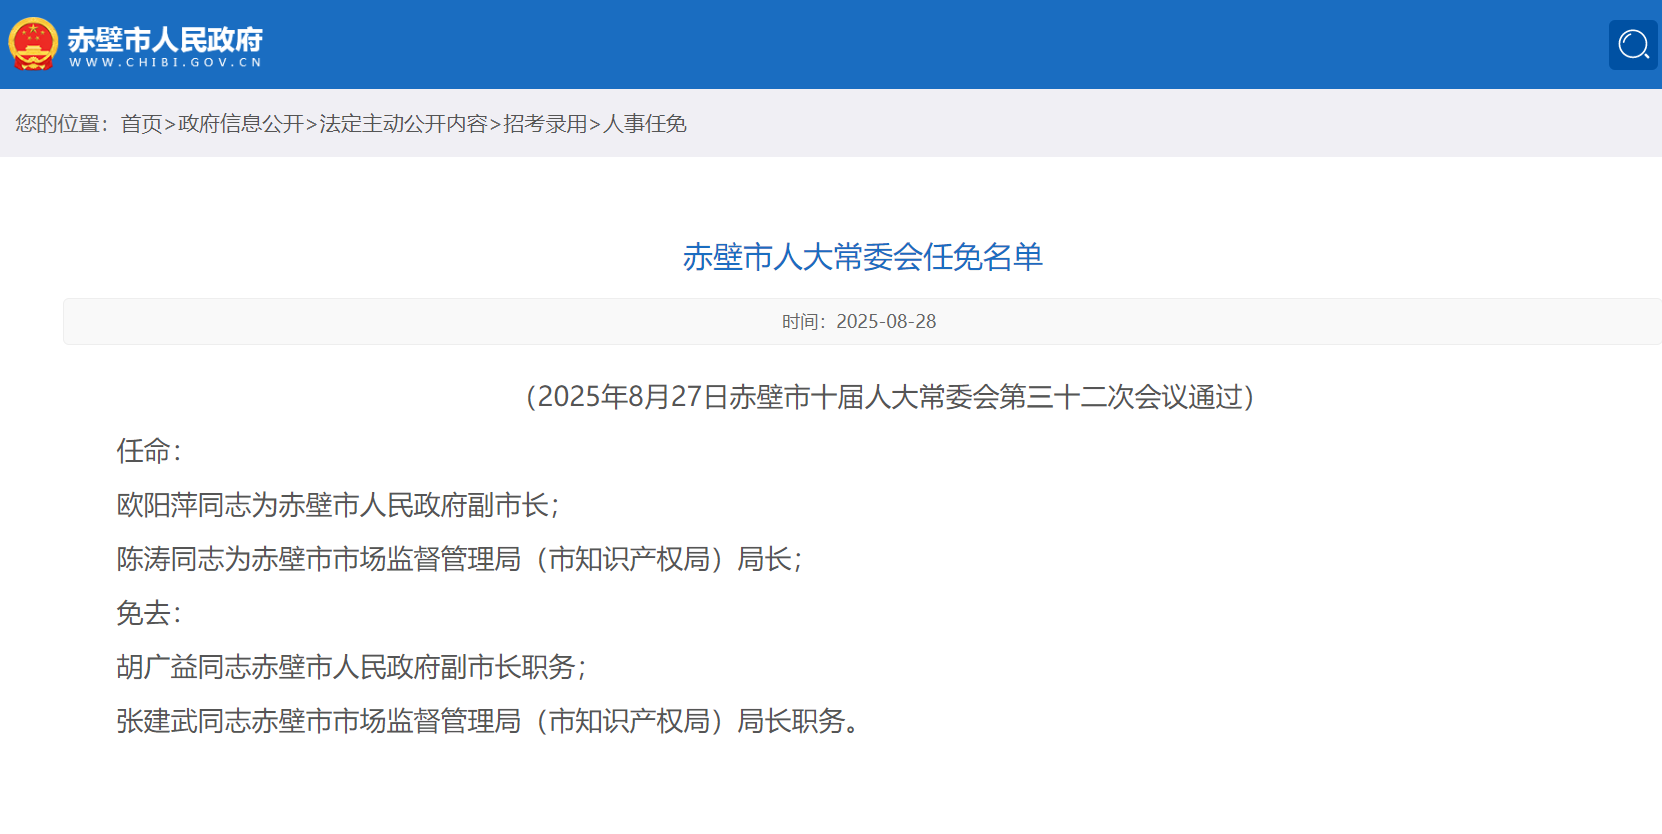Open the search magnifier icon
The height and width of the screenshot is (834, 1662).
(x=1633, y=45)
